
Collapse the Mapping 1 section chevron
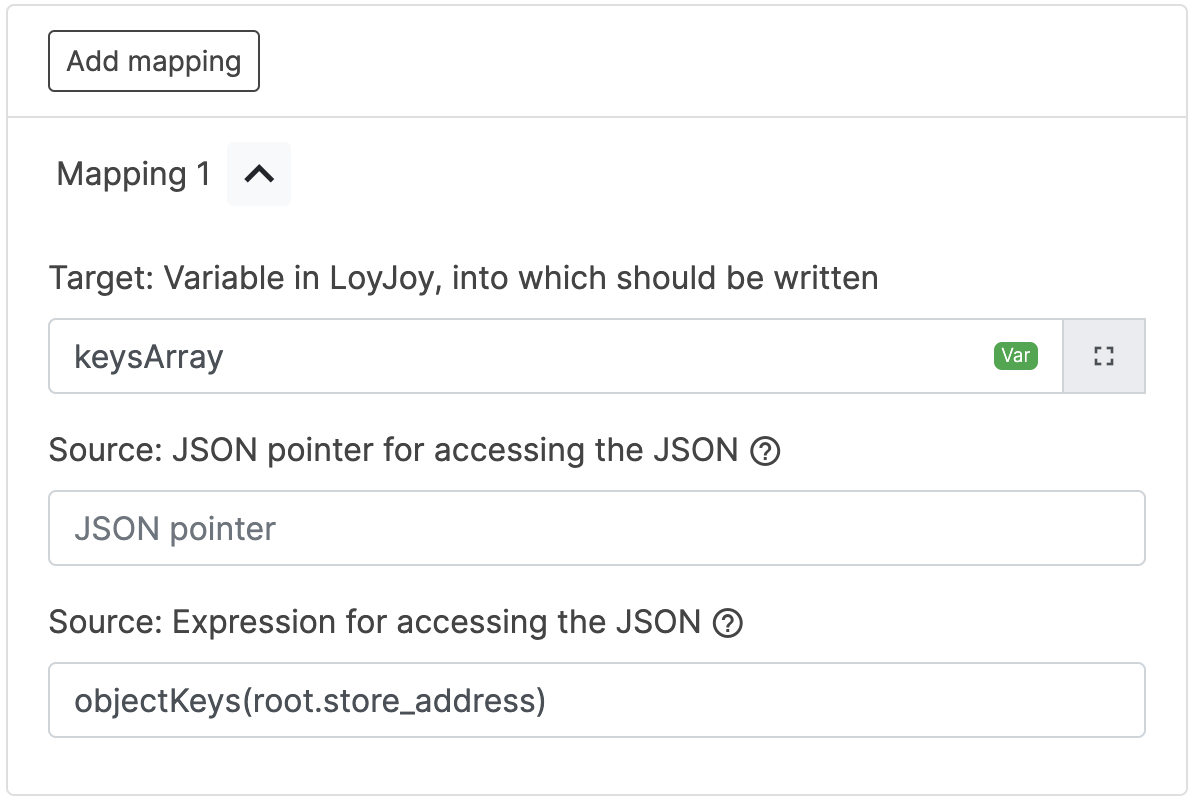[x=259, y=174]
